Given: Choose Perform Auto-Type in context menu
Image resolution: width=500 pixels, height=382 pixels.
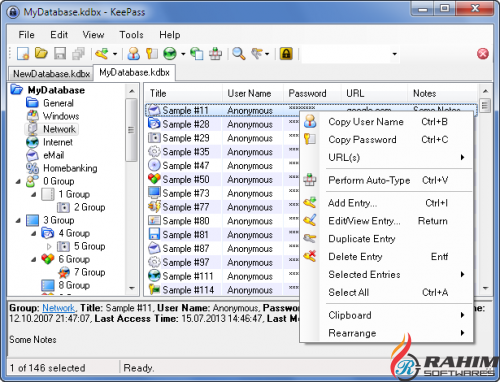Looking at the screenshot, I should click(x=387, y=180).
